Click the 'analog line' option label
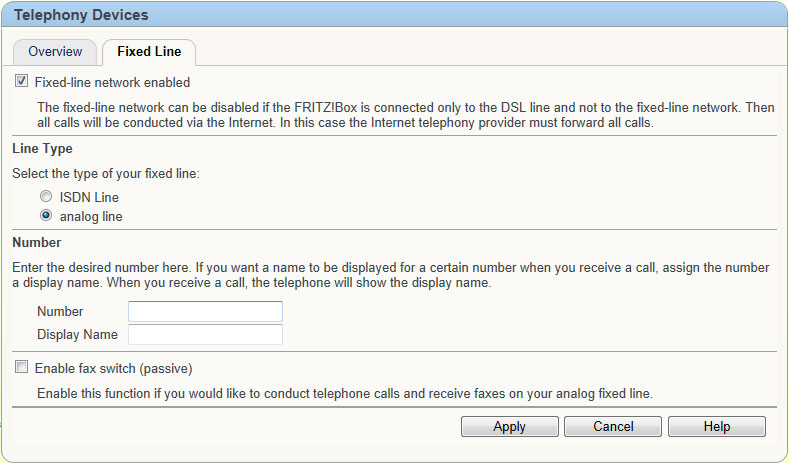The width and height of the screenshot is (789, 463). (x=91, y=217)
